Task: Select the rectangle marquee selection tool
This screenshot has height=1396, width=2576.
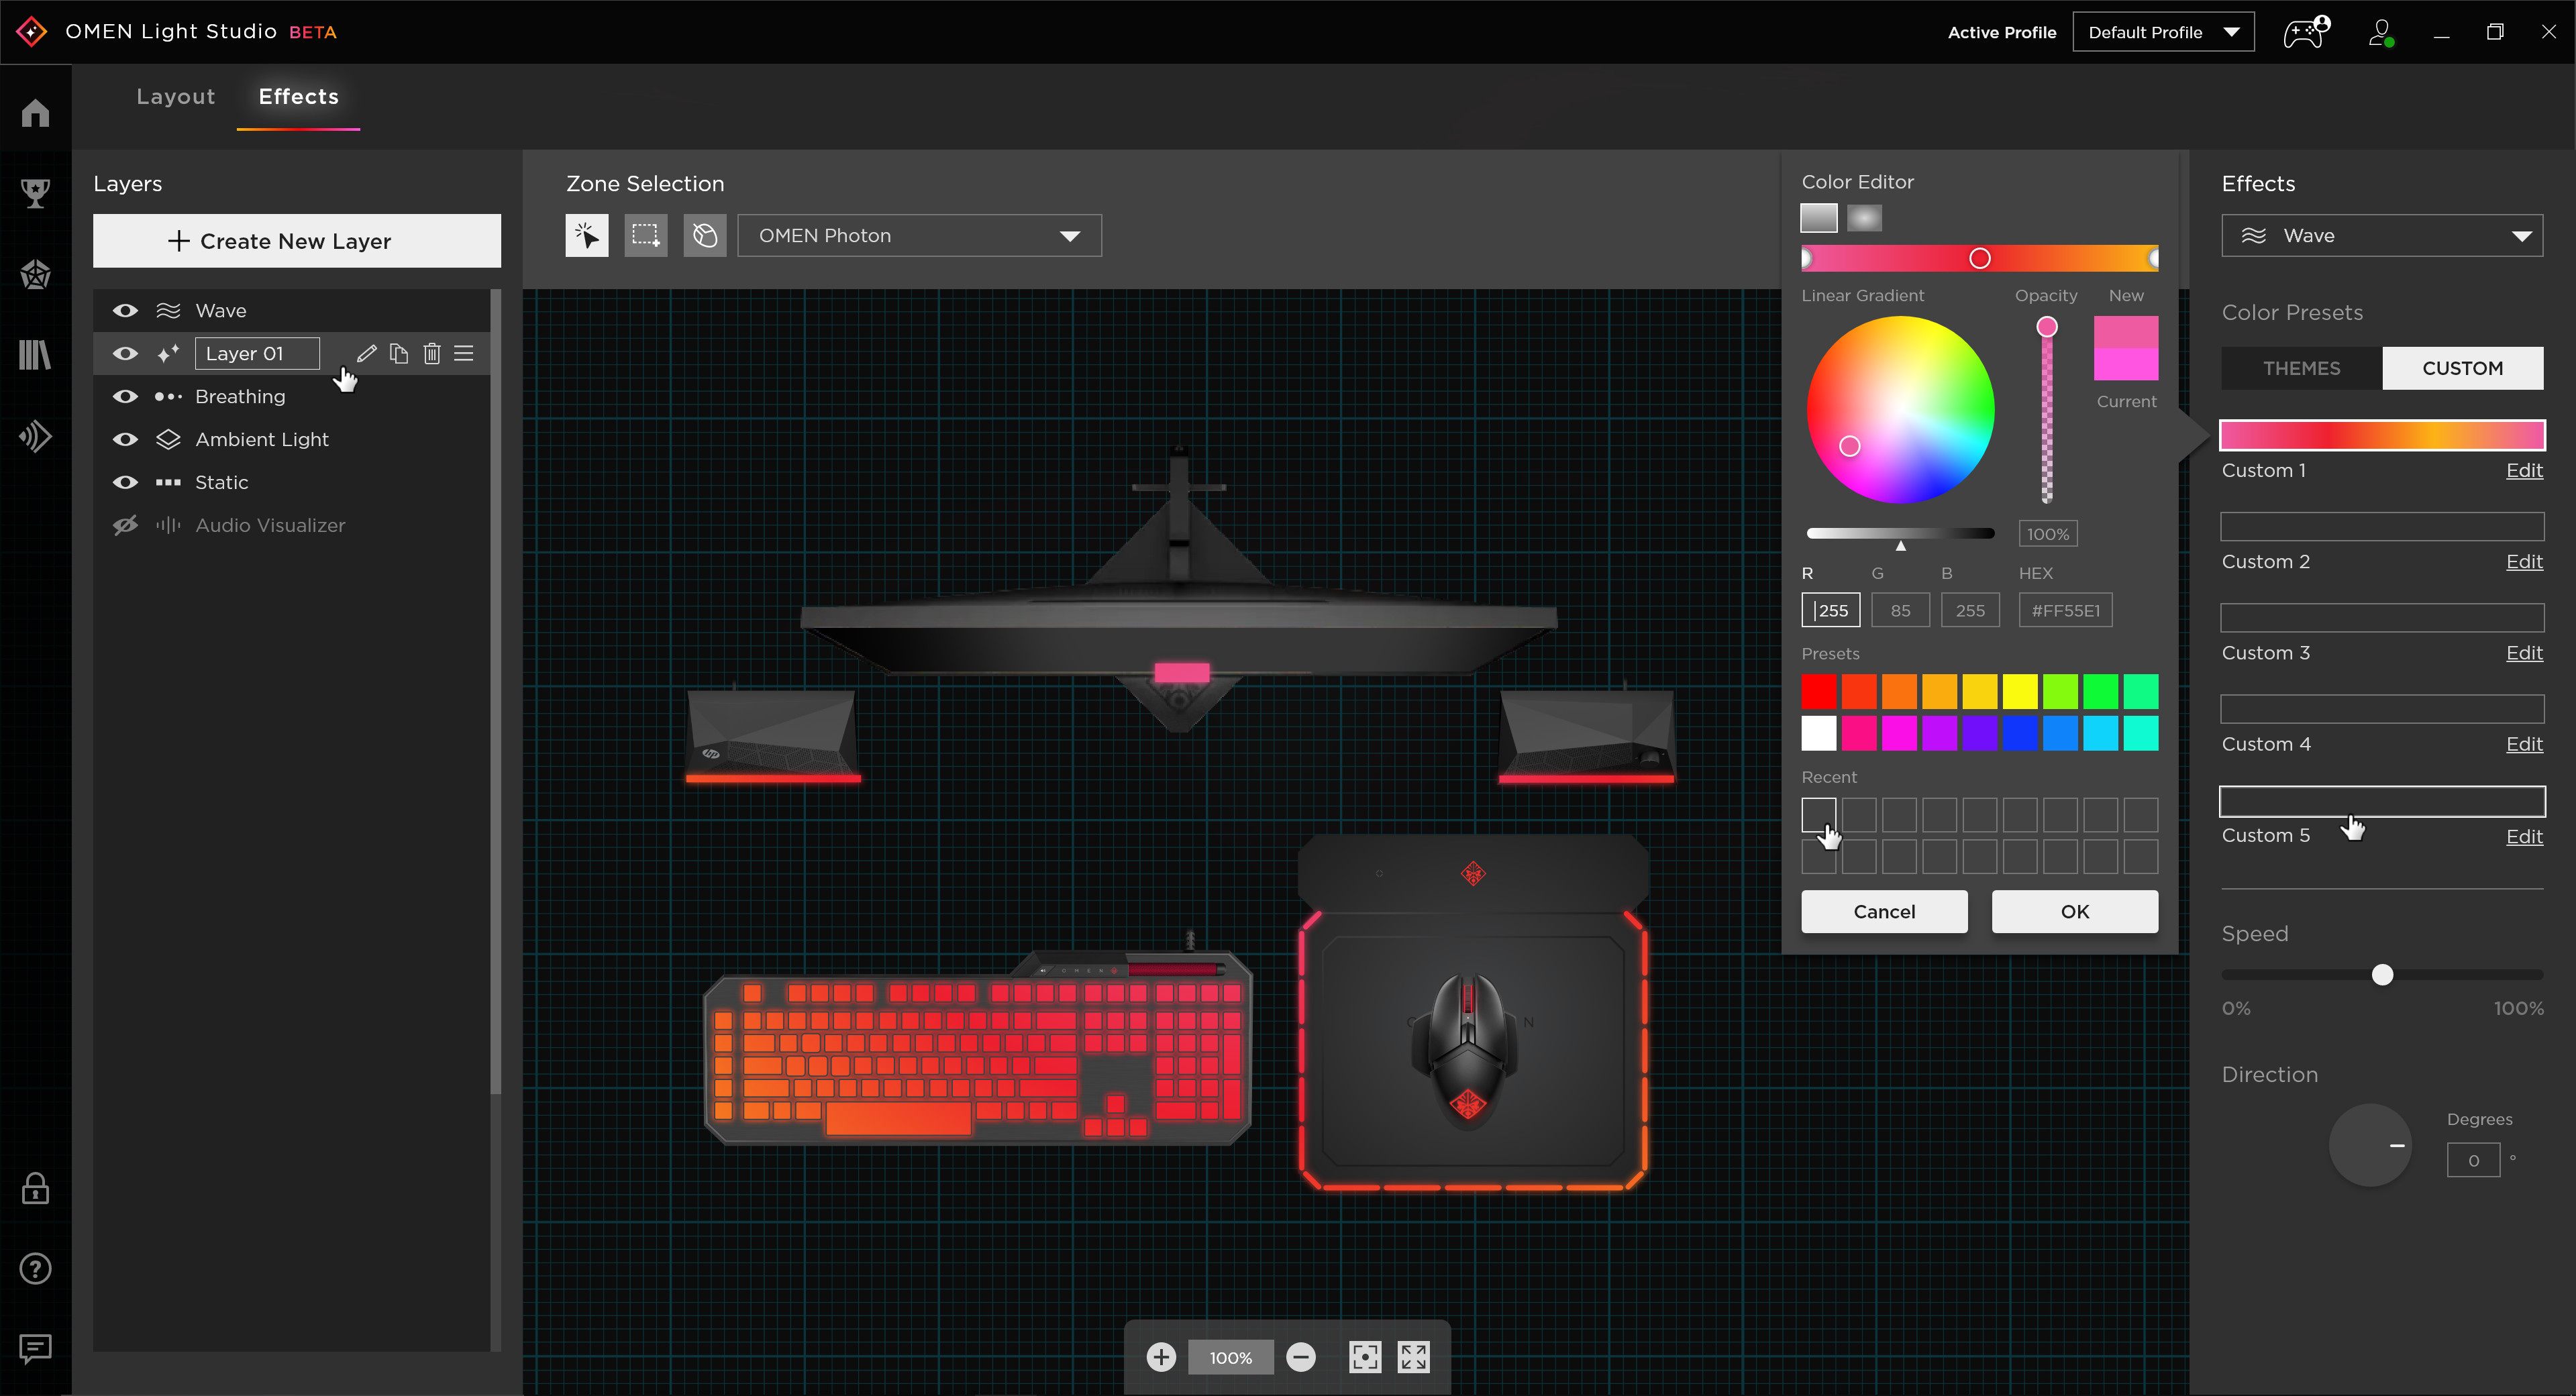Action: [645, 236]
